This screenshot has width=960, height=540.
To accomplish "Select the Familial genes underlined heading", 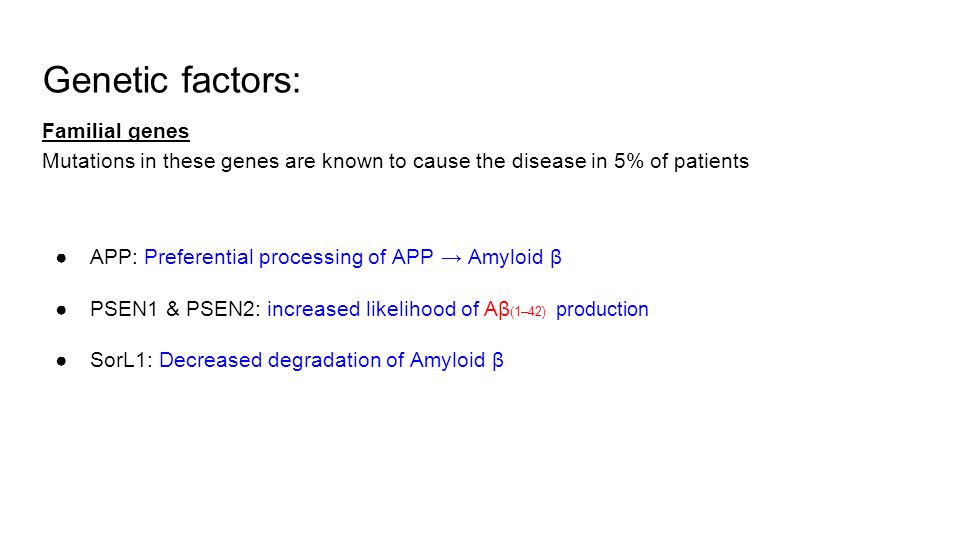I will point(116,131).
